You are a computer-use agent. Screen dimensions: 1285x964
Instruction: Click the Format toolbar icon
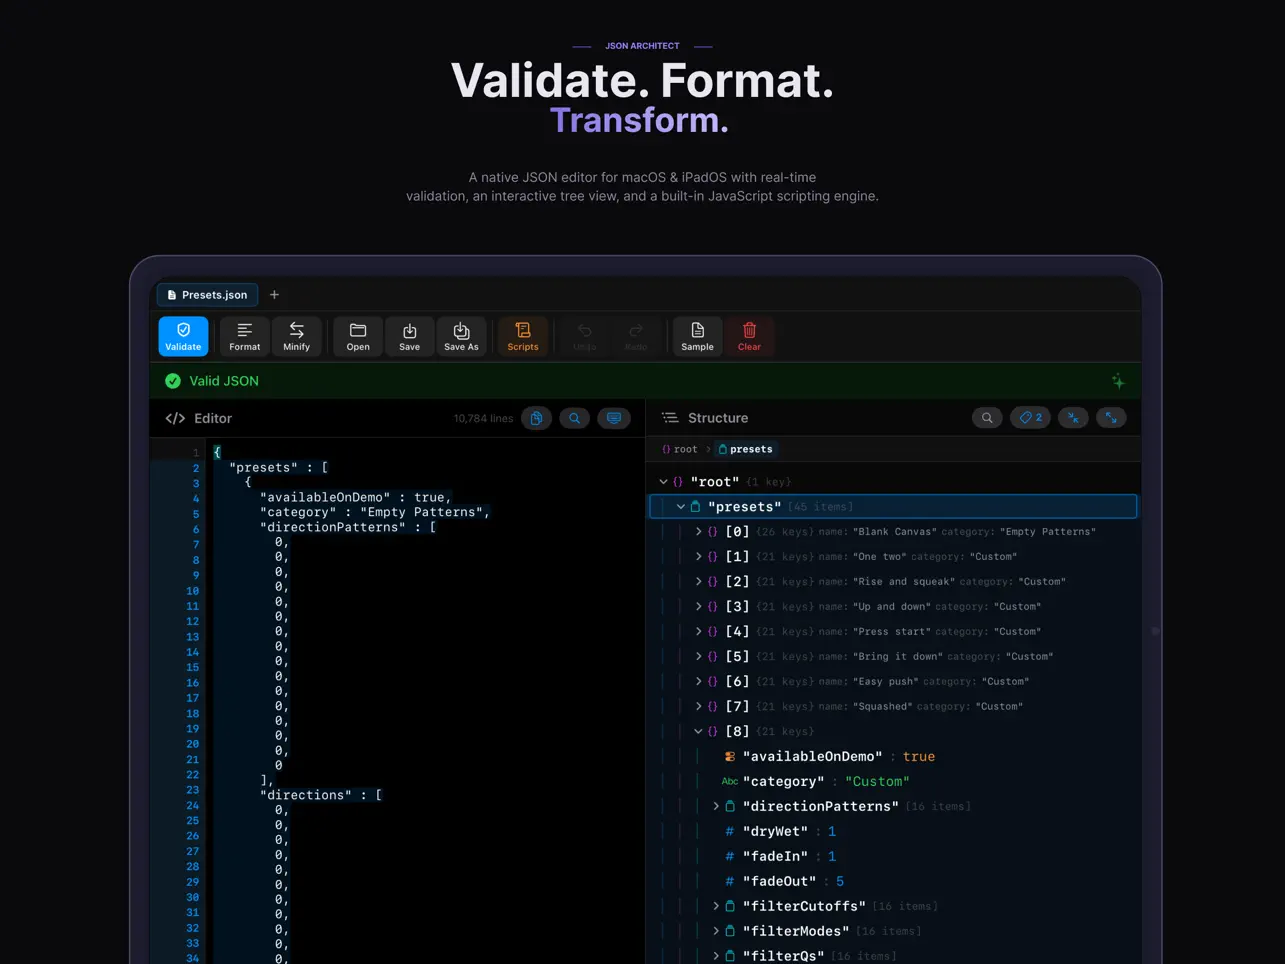(244, 336)
